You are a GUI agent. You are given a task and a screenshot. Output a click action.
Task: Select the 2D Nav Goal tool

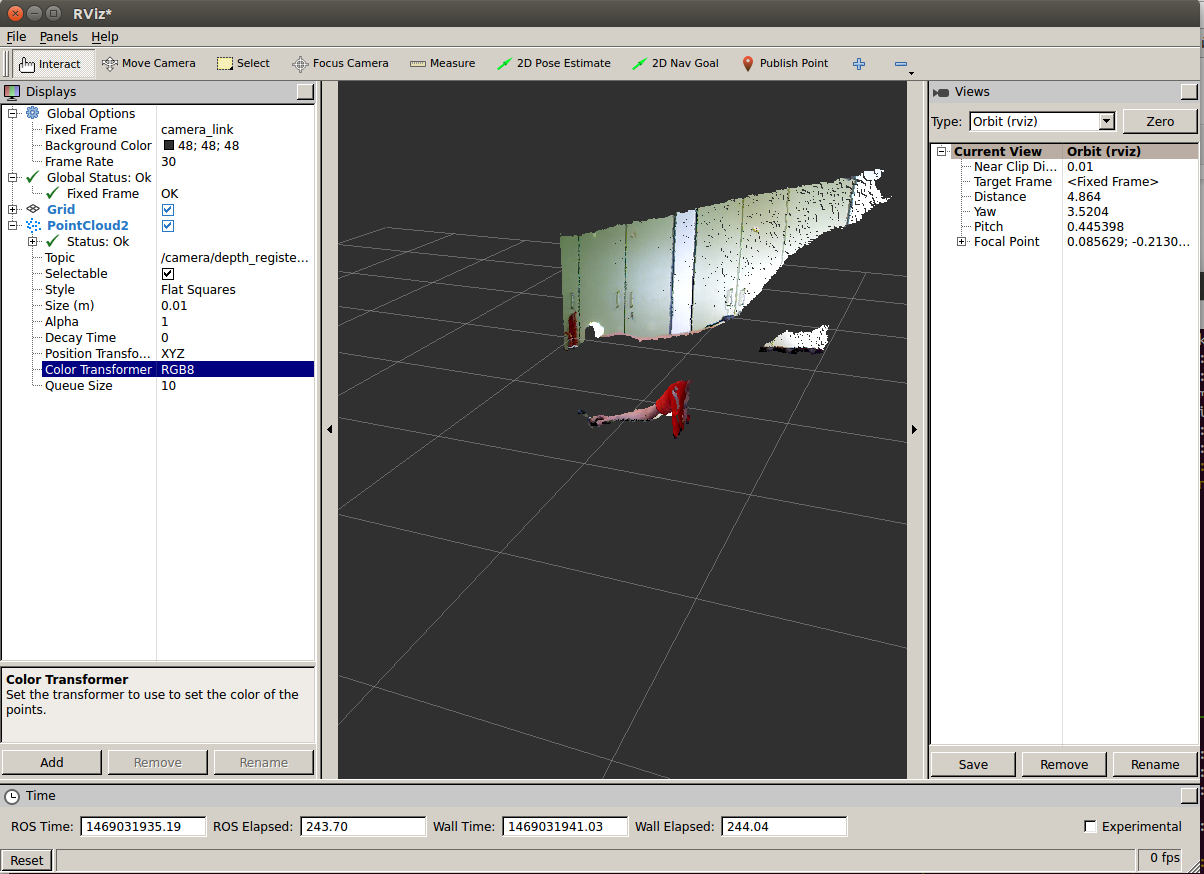click(x=676, y=63)
